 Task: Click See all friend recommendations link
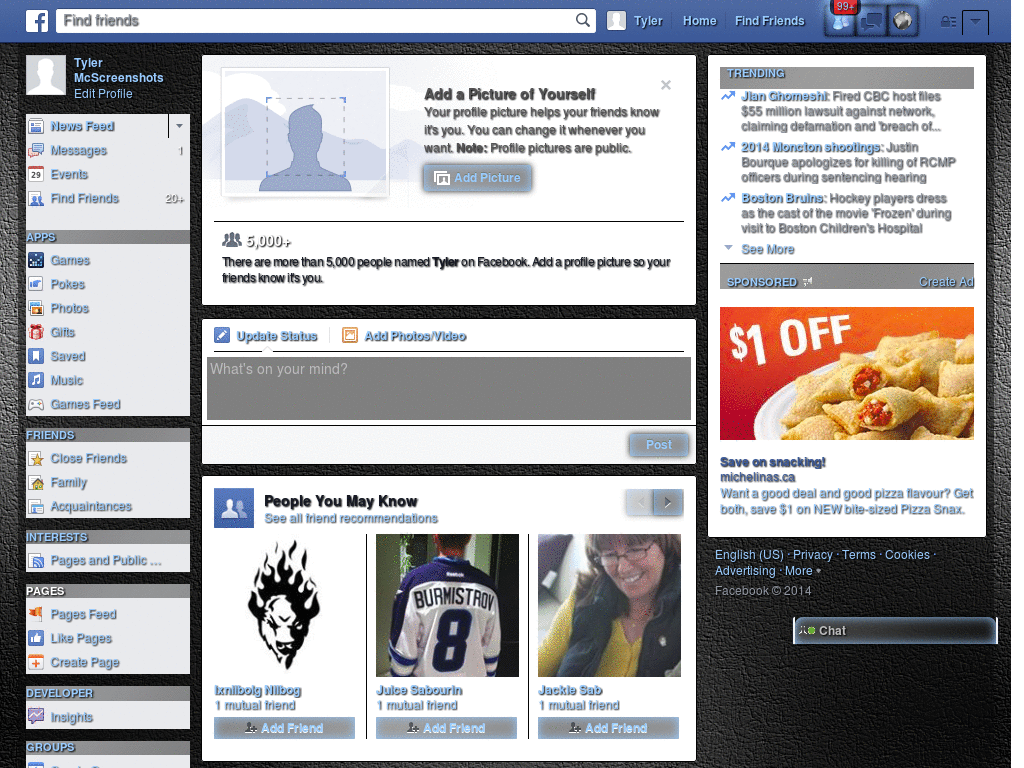(x=351, y=519)
